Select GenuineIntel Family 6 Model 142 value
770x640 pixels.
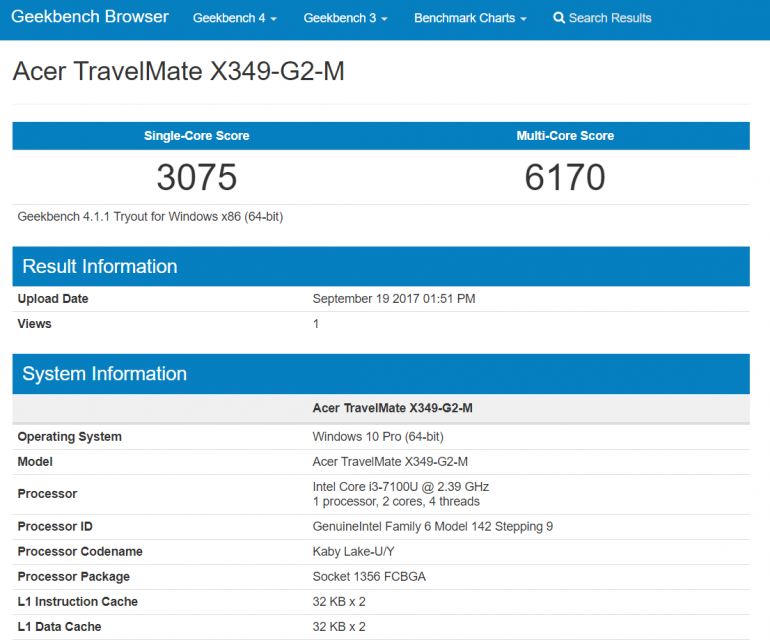433,527
